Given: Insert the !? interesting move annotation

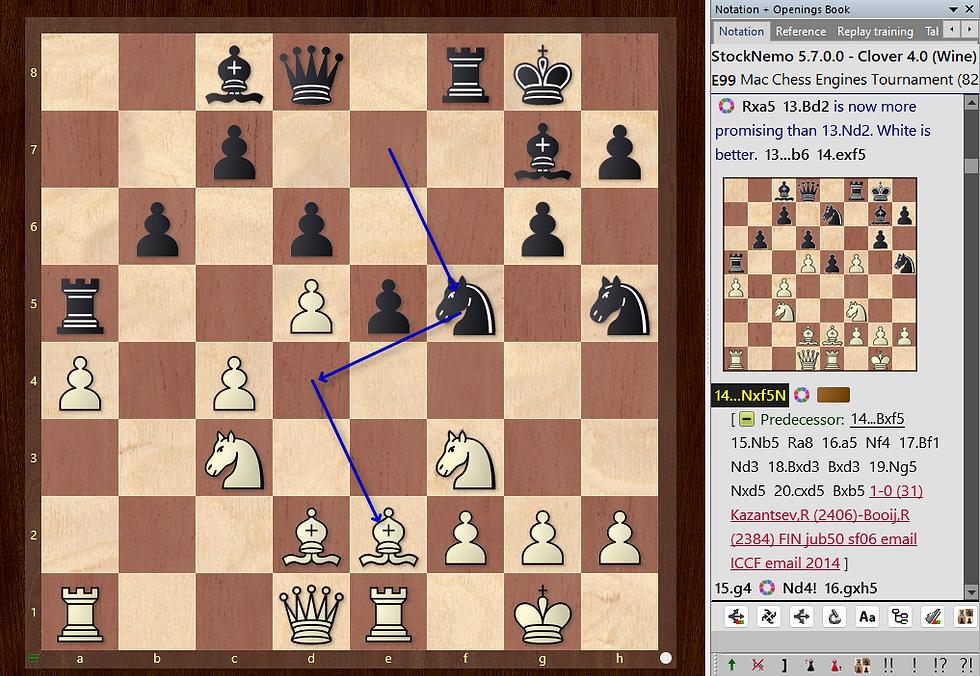Looking at the screenshot, I should (939, 665).
